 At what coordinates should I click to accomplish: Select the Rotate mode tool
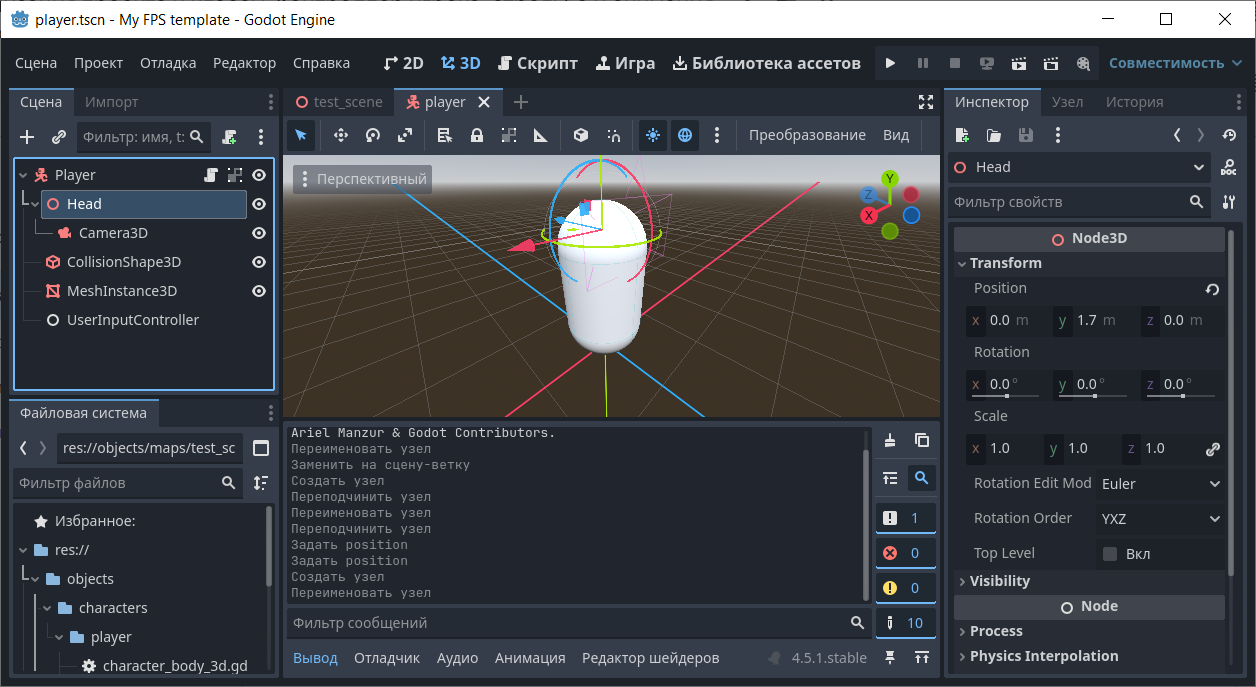click(373, 135)
